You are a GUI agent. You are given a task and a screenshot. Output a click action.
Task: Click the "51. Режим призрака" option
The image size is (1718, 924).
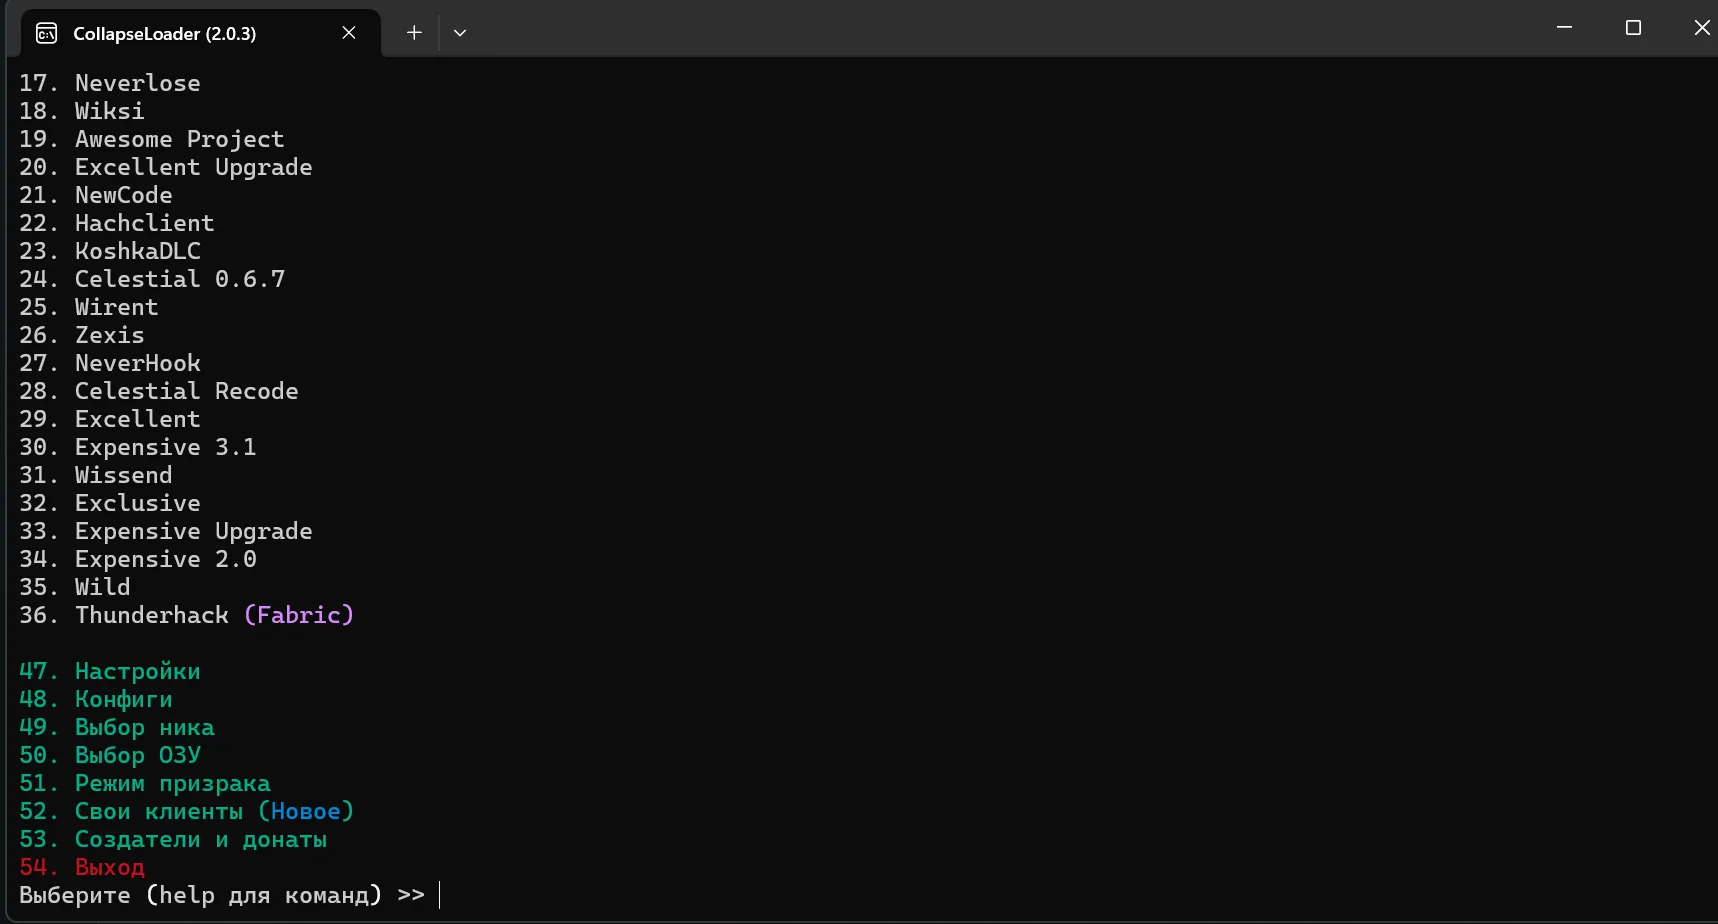click(x=145, y=783)
